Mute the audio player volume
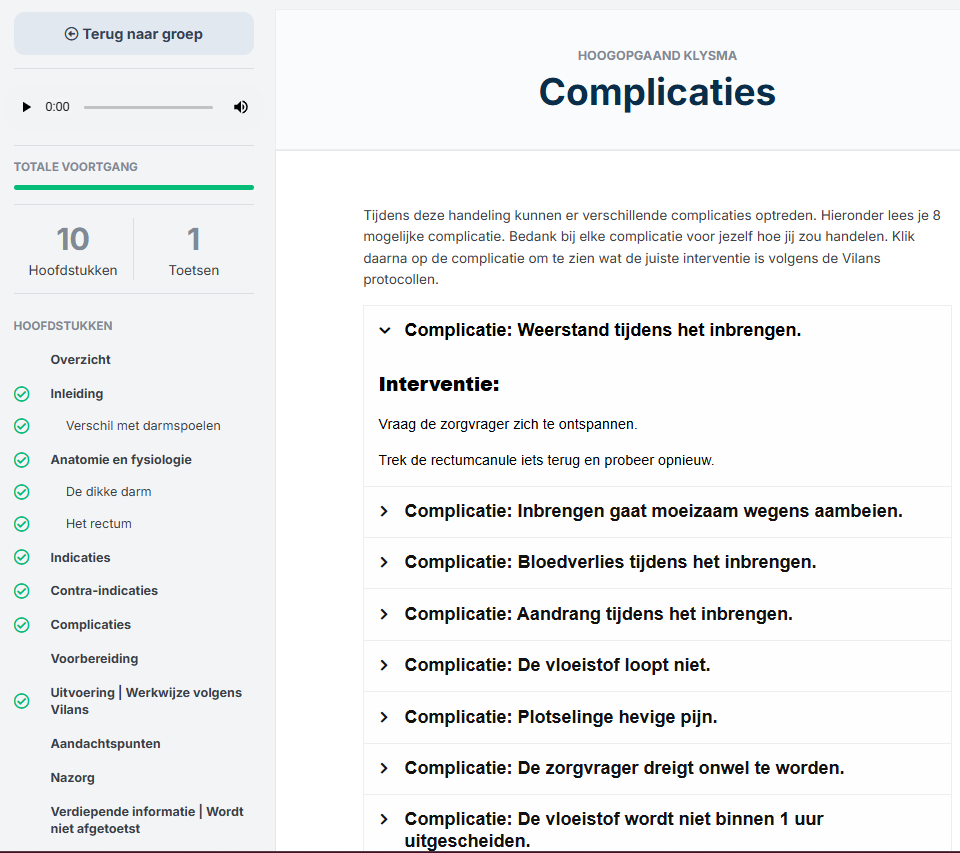960x853 pixels. pyautogui.click(x=241, y=107)
